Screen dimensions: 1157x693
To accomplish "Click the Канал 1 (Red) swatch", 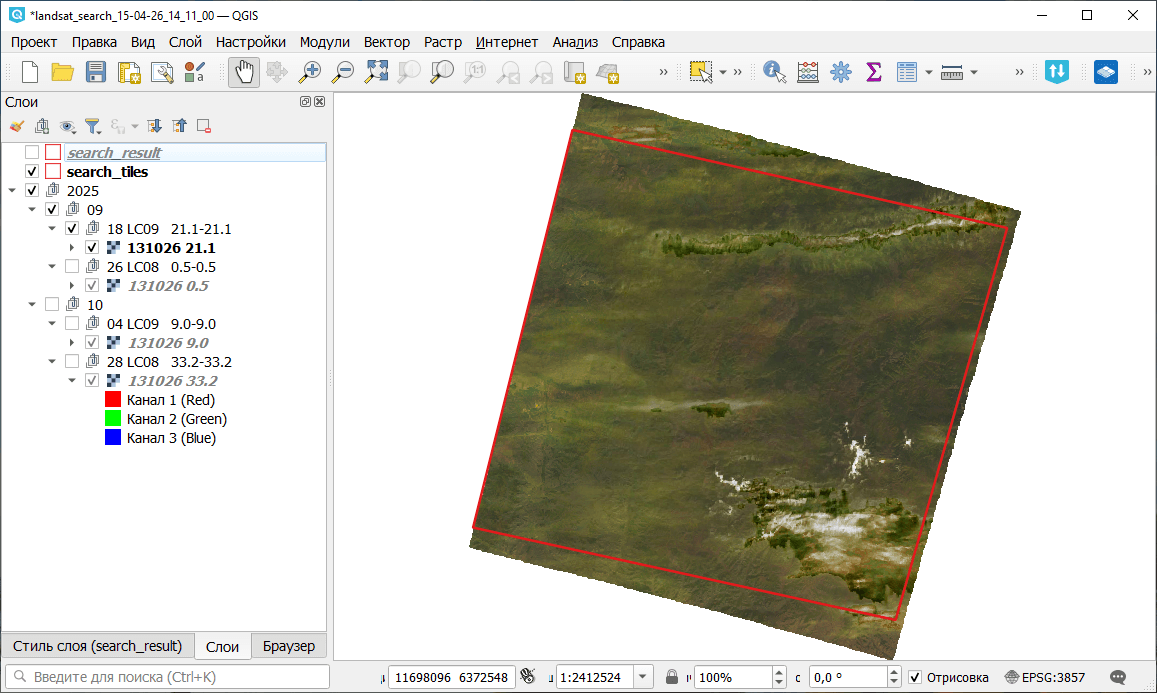I will pos(113,400).
